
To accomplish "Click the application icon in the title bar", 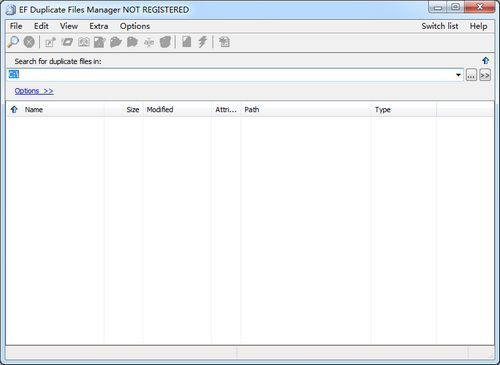I will point(11,10).
